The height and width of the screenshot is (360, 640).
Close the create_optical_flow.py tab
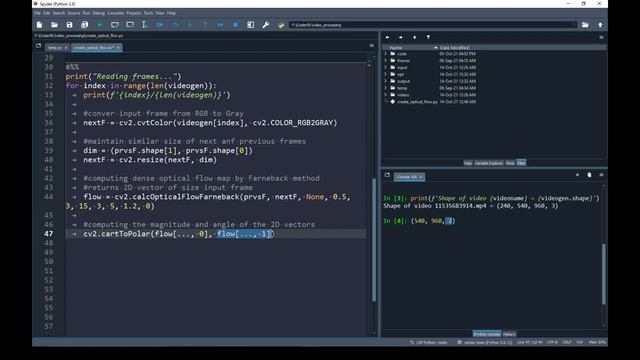118,48
